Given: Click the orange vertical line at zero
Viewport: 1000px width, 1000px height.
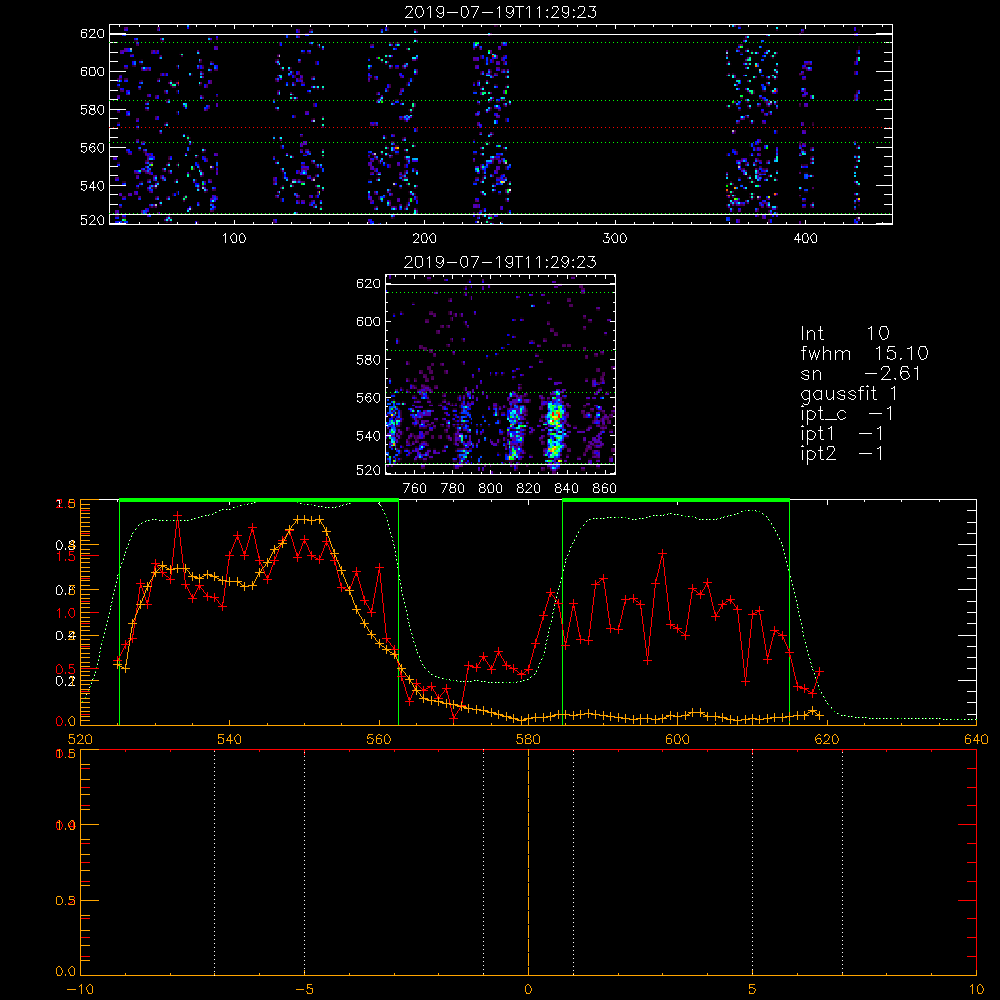Looking at the screenshot, I should coord(528,861).
